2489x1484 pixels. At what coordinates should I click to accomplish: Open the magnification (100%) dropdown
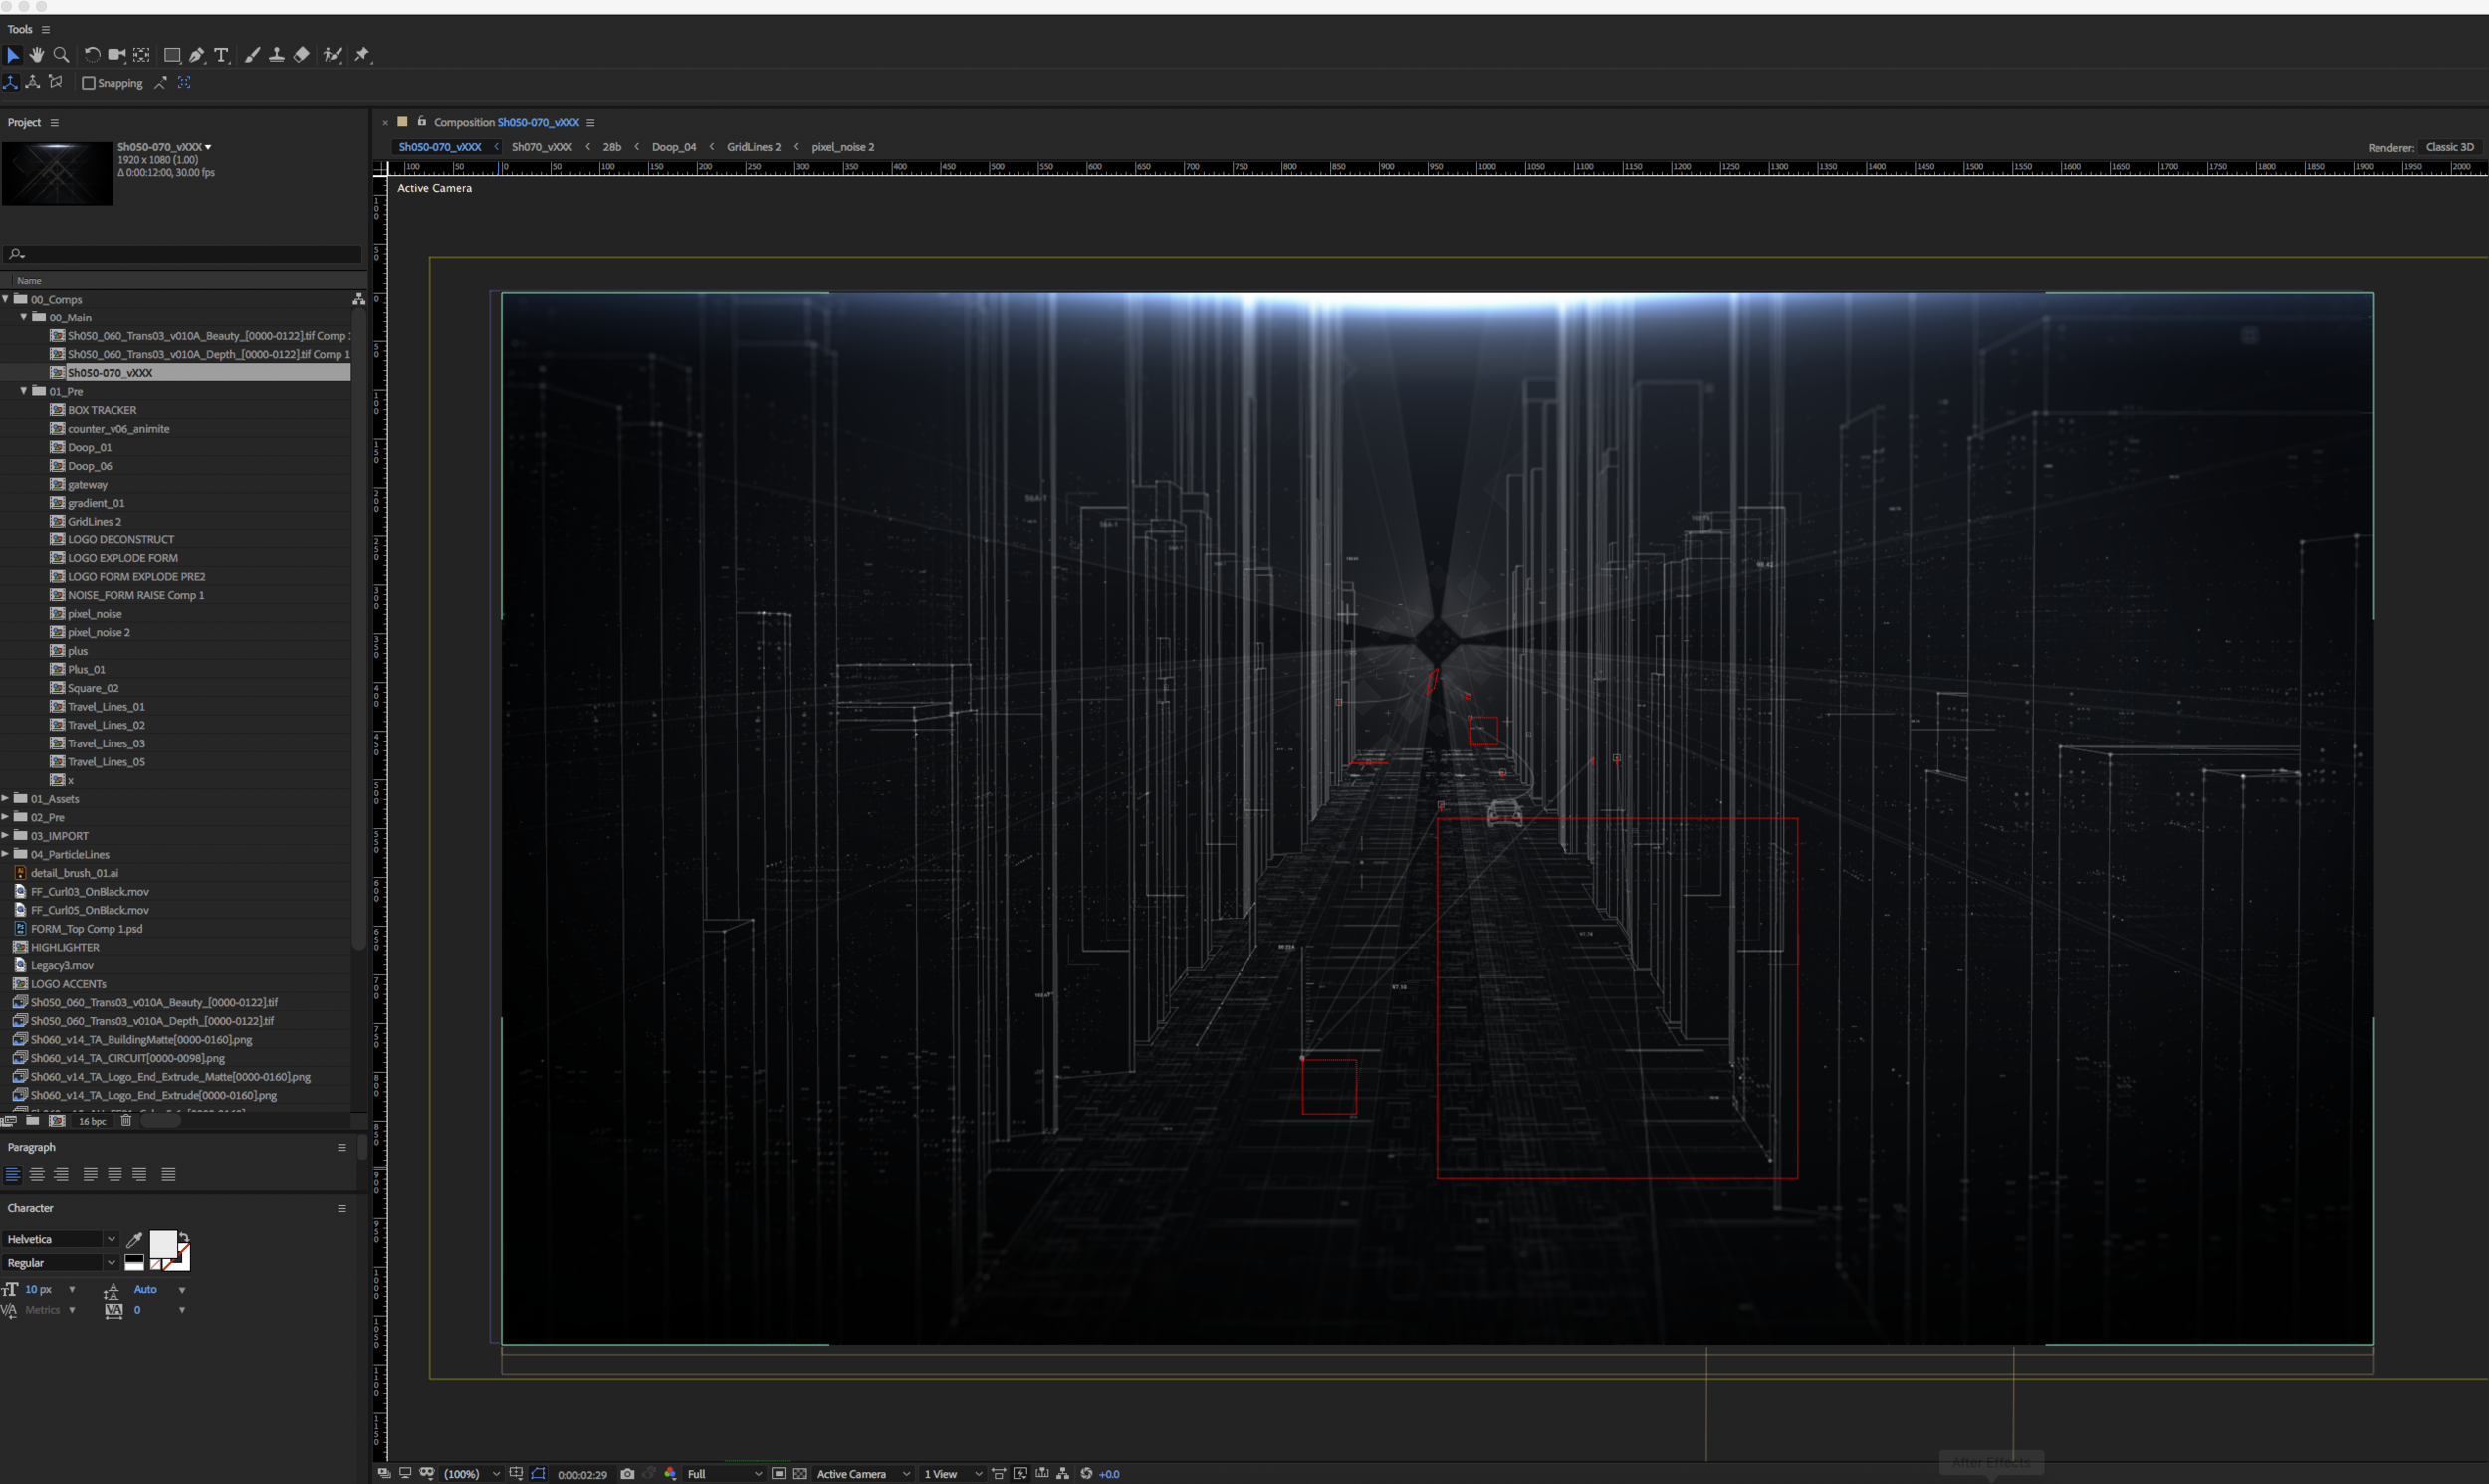click(x=470, y=1474)
